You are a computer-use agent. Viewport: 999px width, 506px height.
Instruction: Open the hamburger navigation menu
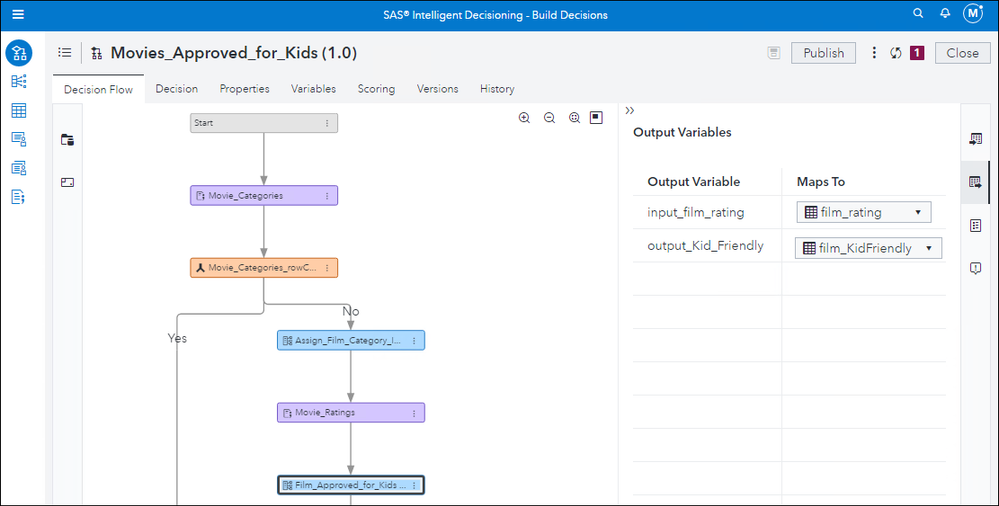coord(18,15)
